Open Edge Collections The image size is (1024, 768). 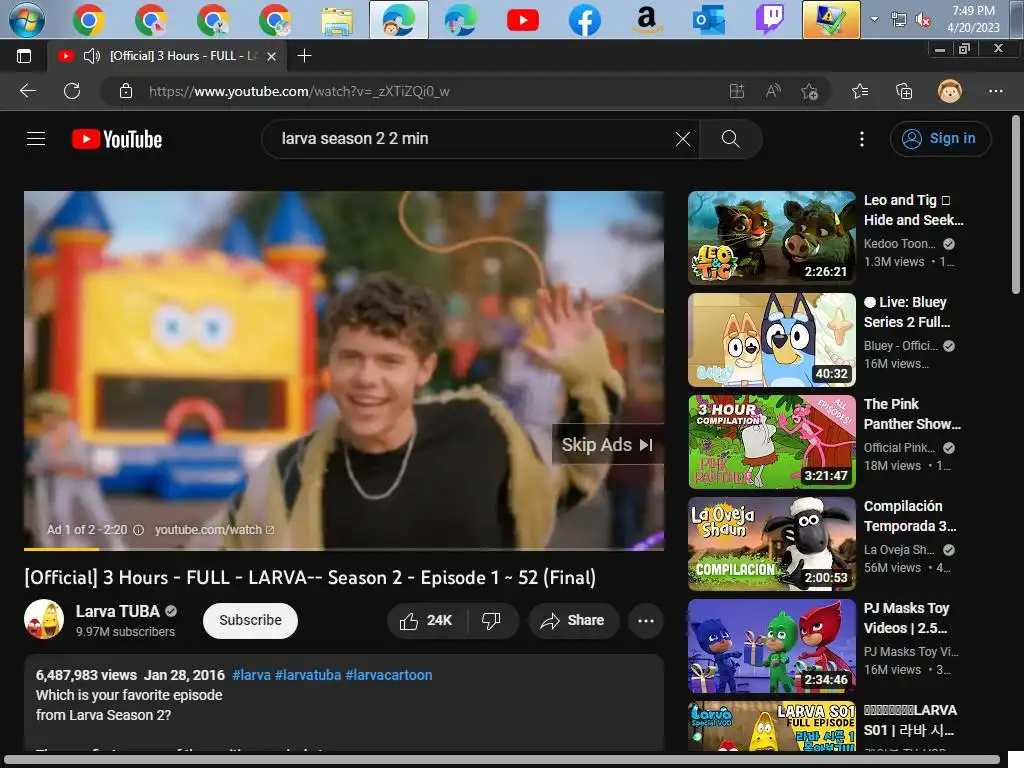[x=904, y=91]
